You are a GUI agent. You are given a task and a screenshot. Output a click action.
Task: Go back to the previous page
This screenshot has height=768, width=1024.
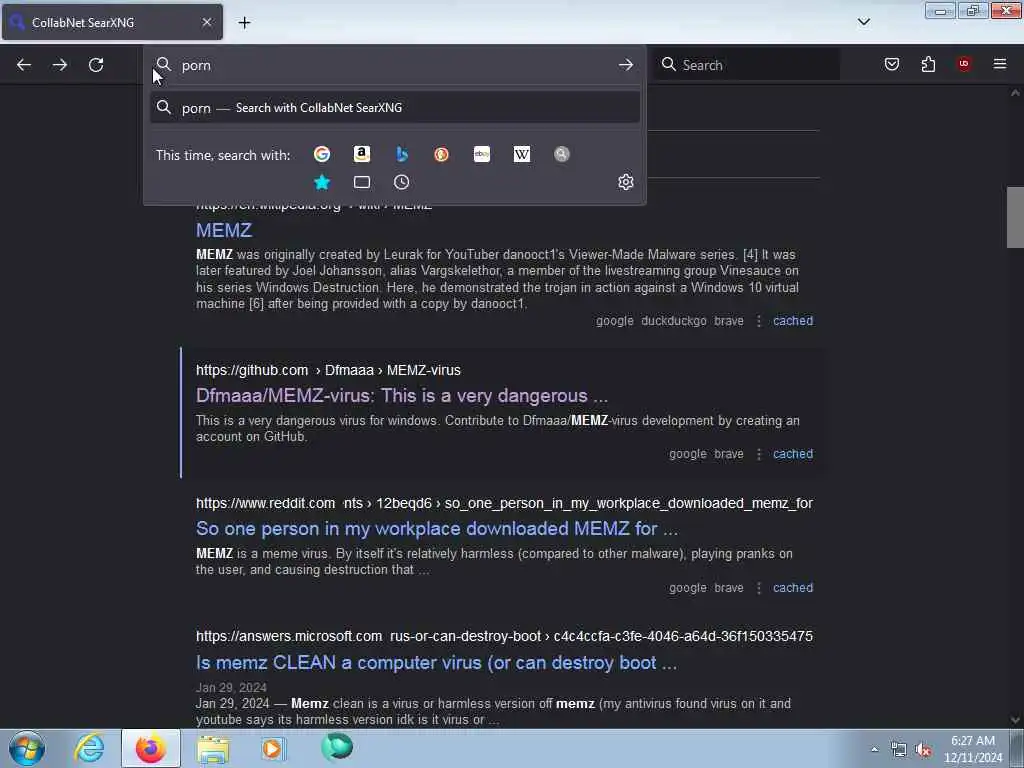click(24, 65)
